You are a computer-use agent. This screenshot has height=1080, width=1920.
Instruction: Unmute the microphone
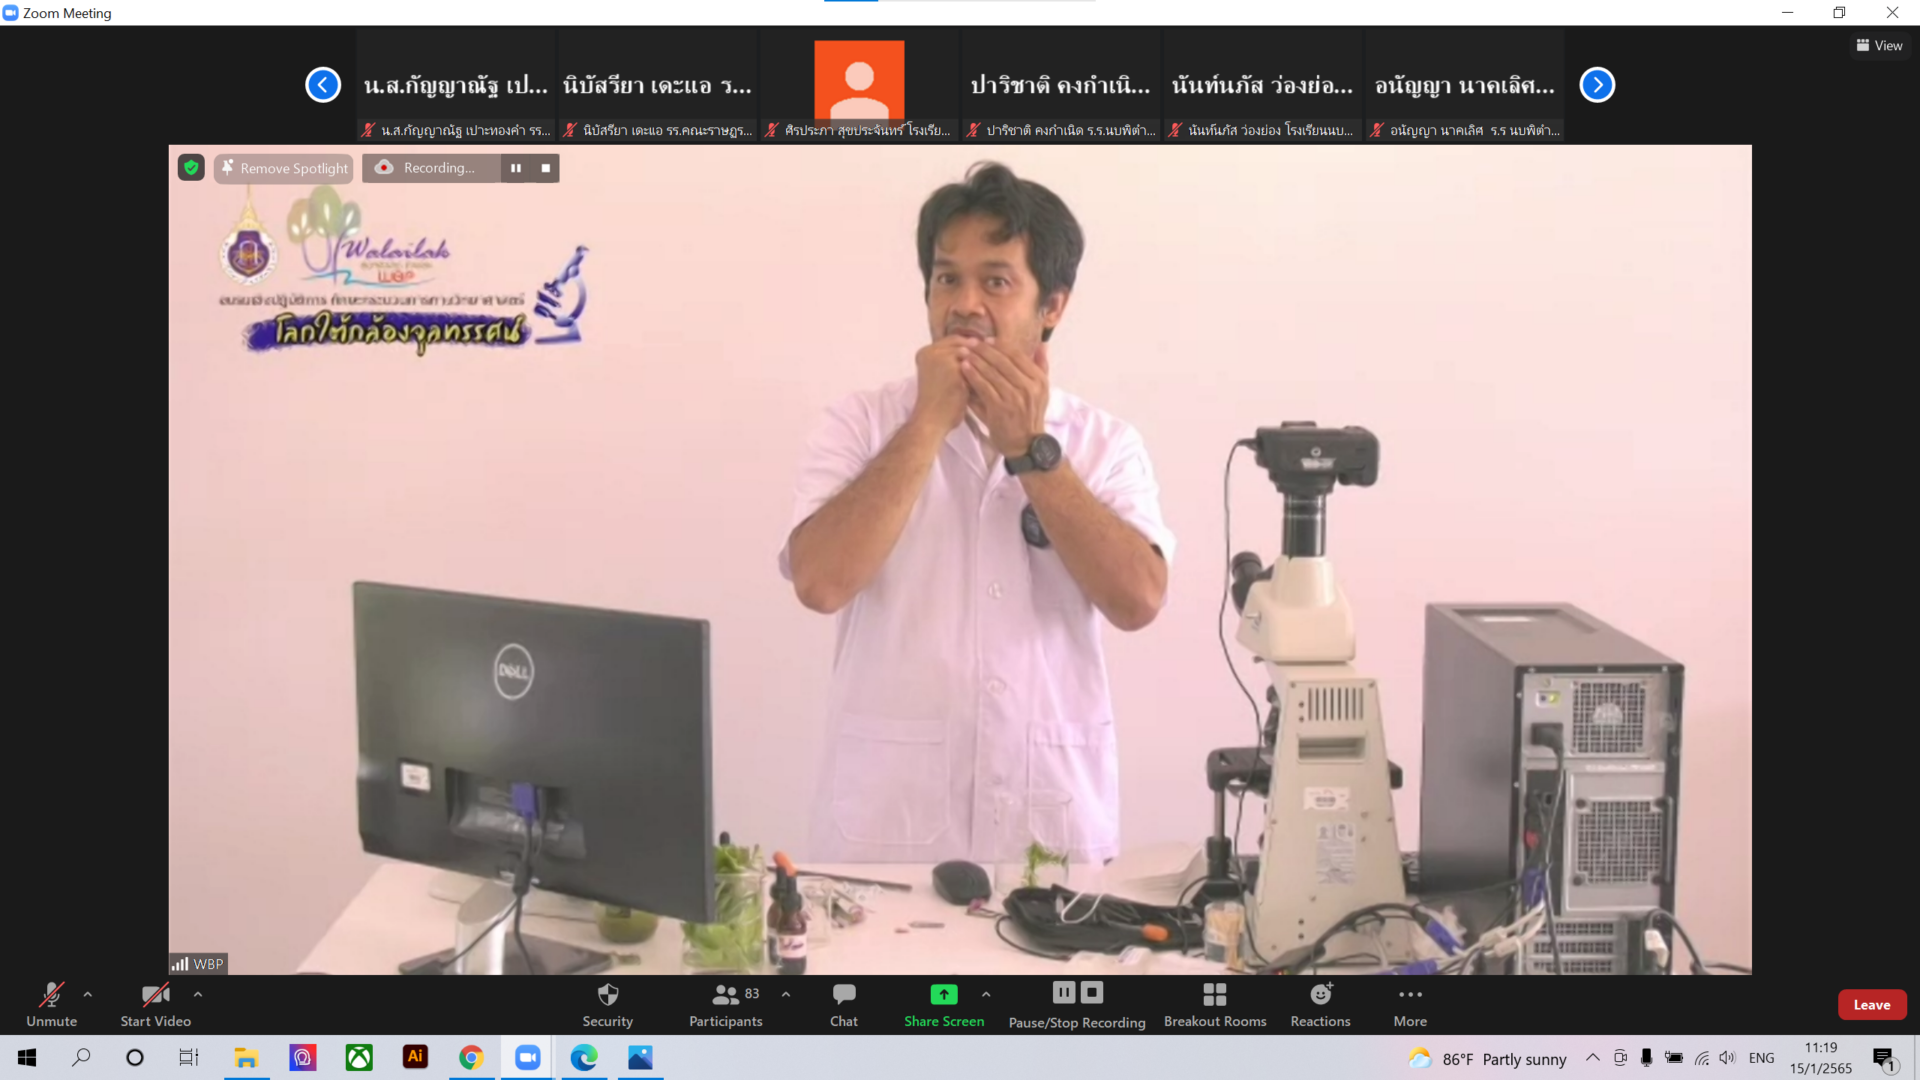51,1004
